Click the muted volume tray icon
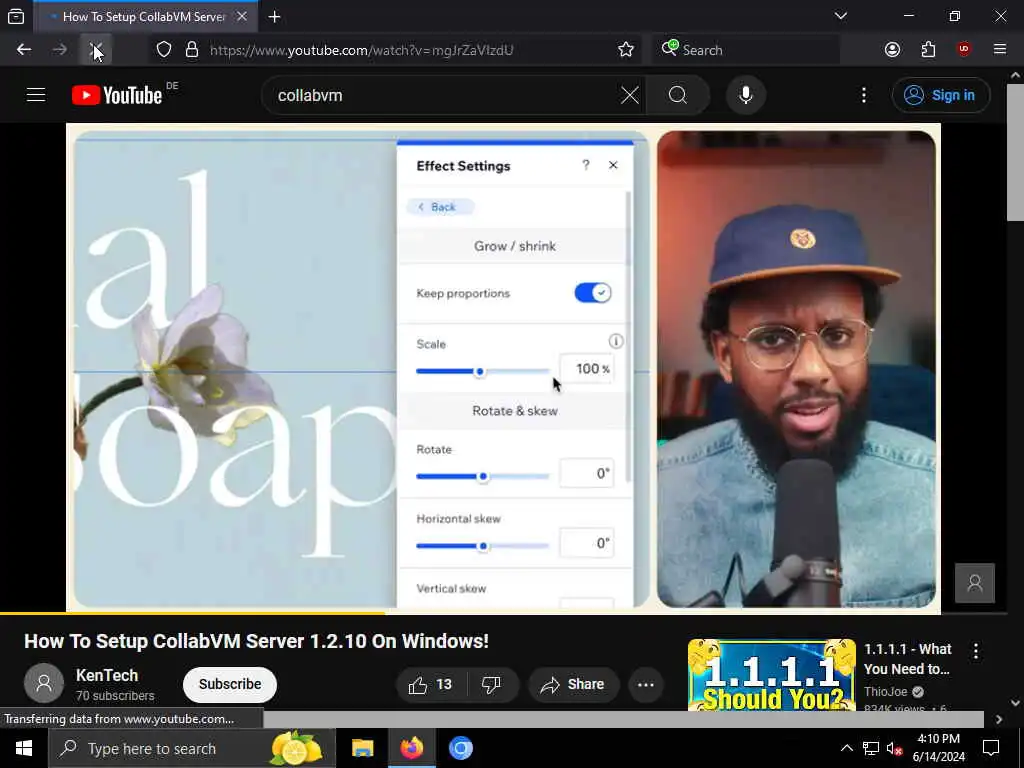 pos(894,748)
